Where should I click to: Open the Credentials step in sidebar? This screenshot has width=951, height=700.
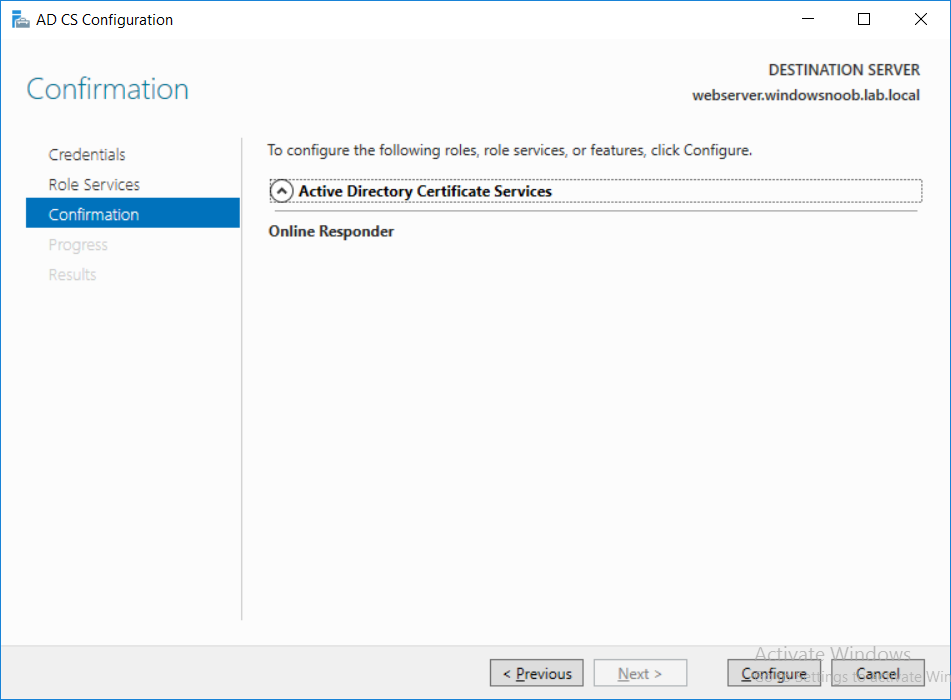[x=87, y=155]
